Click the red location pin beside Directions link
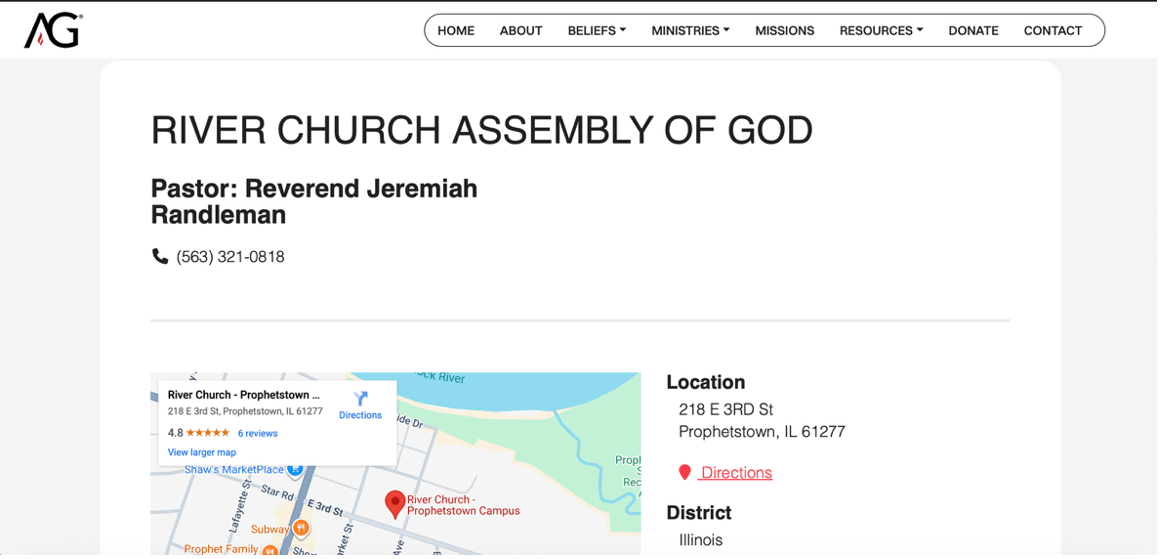The width and height of the screenshot is (1161, 559). [x=685, y=473]
